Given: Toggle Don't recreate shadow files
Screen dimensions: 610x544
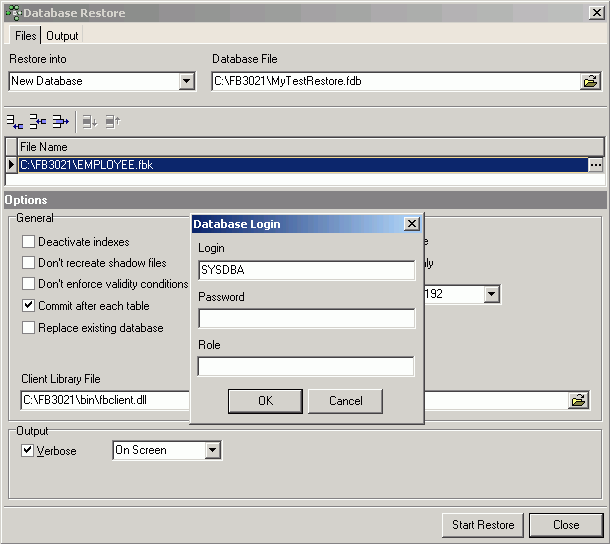Looking at the screenshot, I should click(29, 263).
